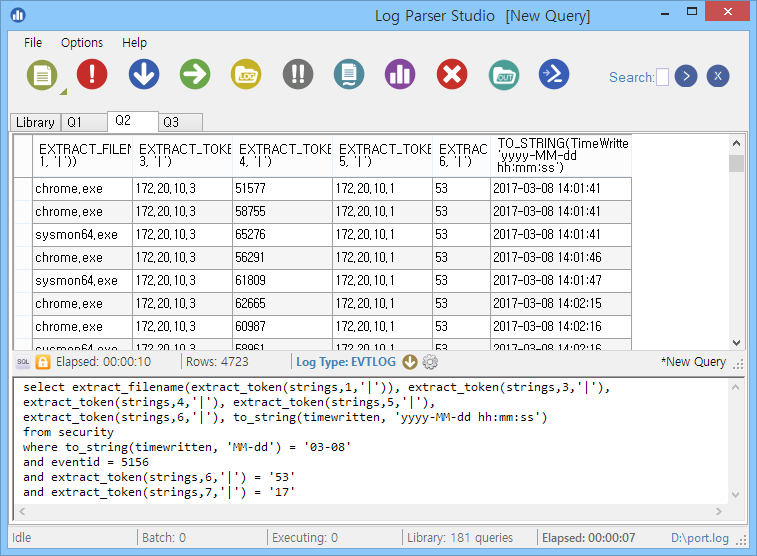Click the Log Parser Studio app icon
The image size is (757, 556).
(x=18, y=15)
